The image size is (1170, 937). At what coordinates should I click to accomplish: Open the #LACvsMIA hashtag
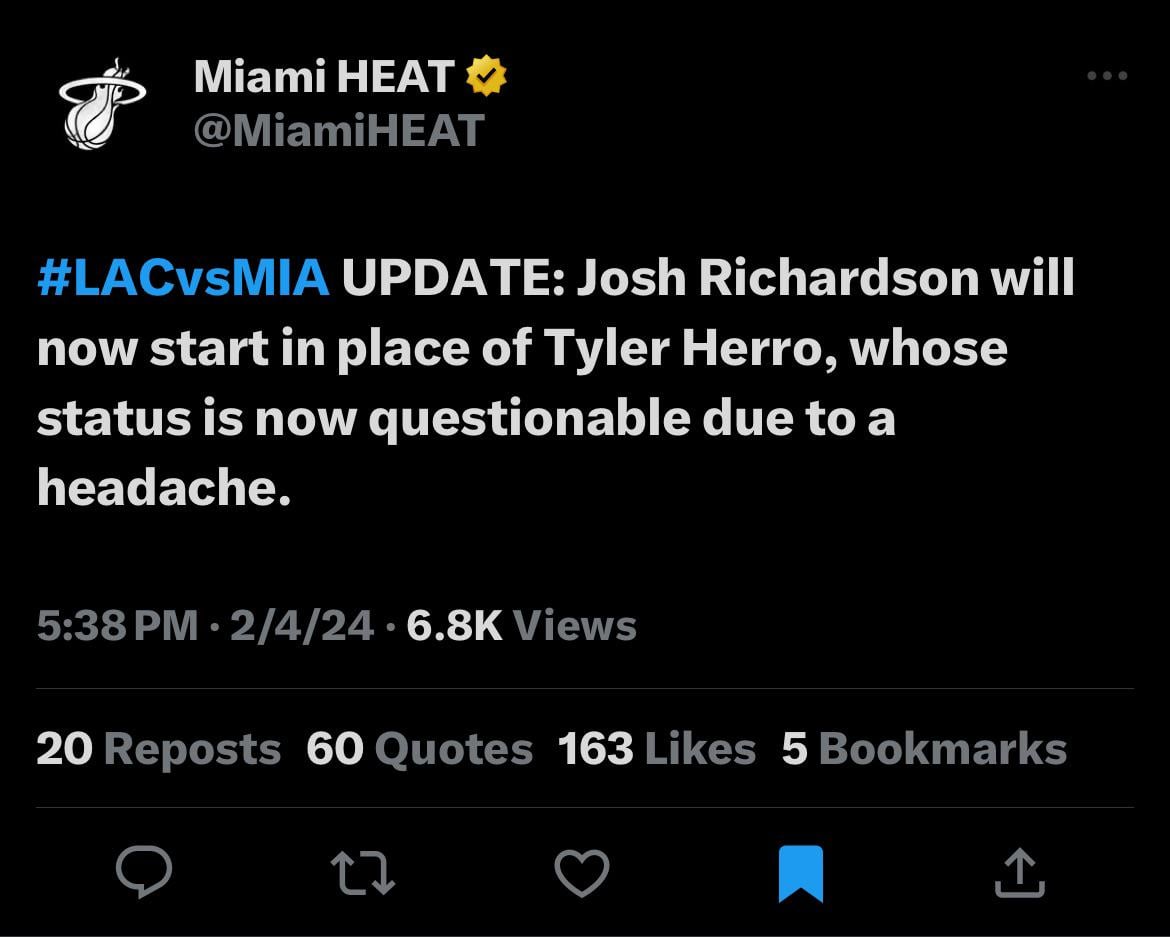click(x=183, y=280)
